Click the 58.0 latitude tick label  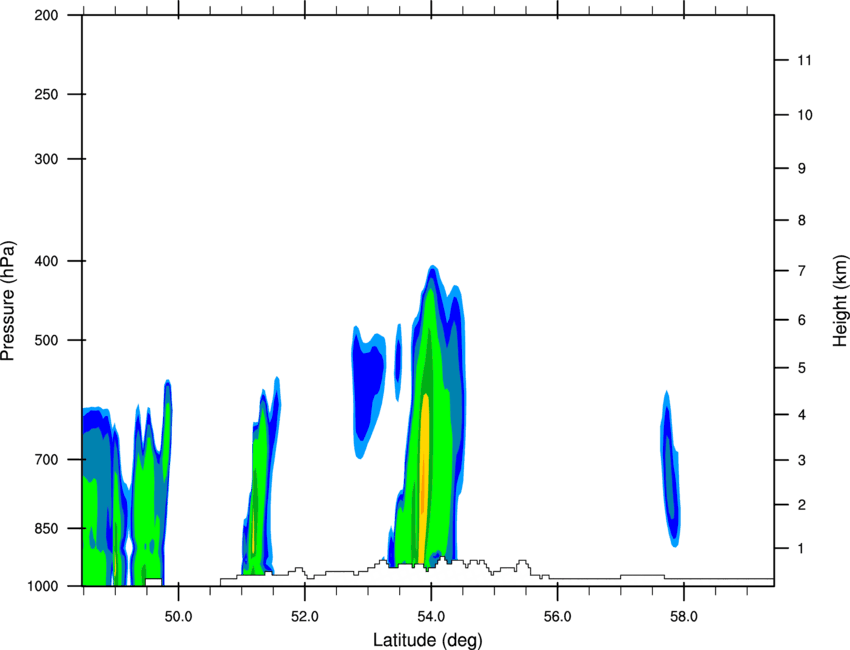coord(684,617)
